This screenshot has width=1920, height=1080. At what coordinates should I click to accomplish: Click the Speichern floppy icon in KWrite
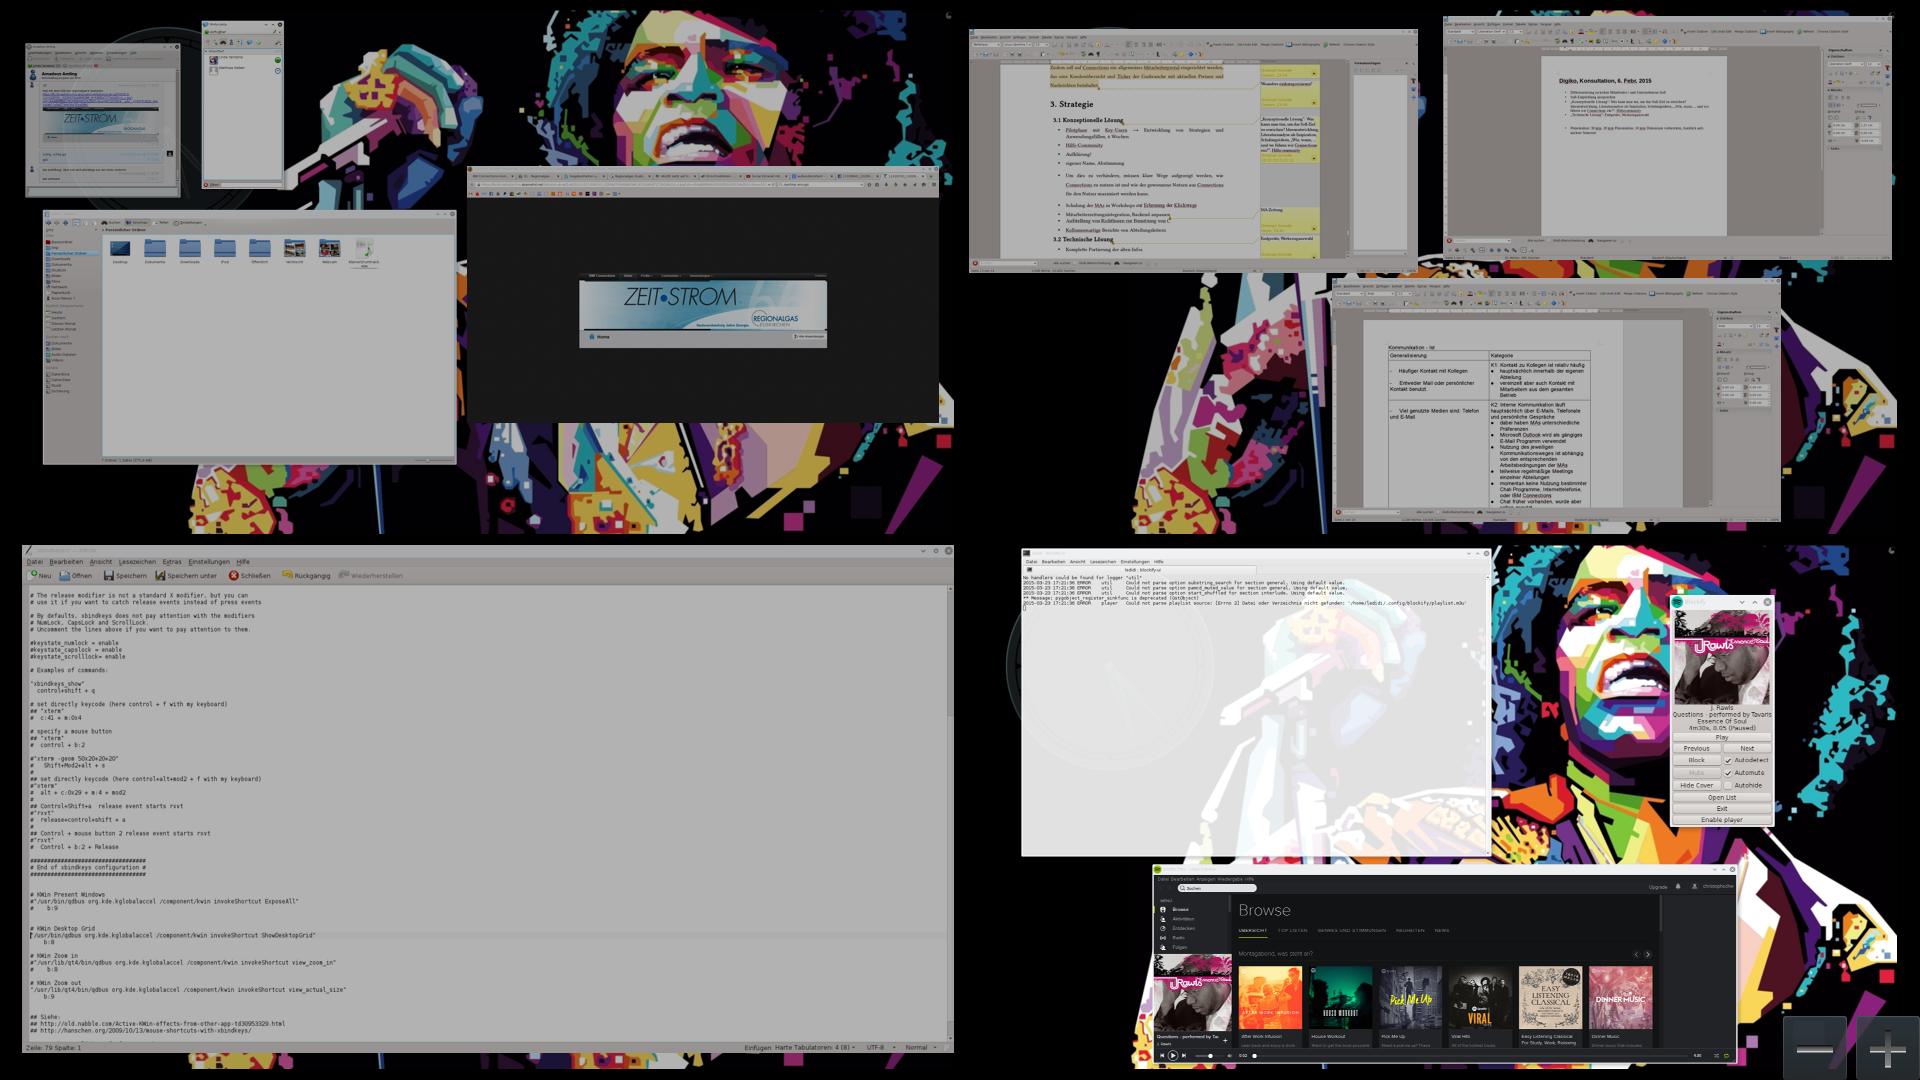[109, 575]
